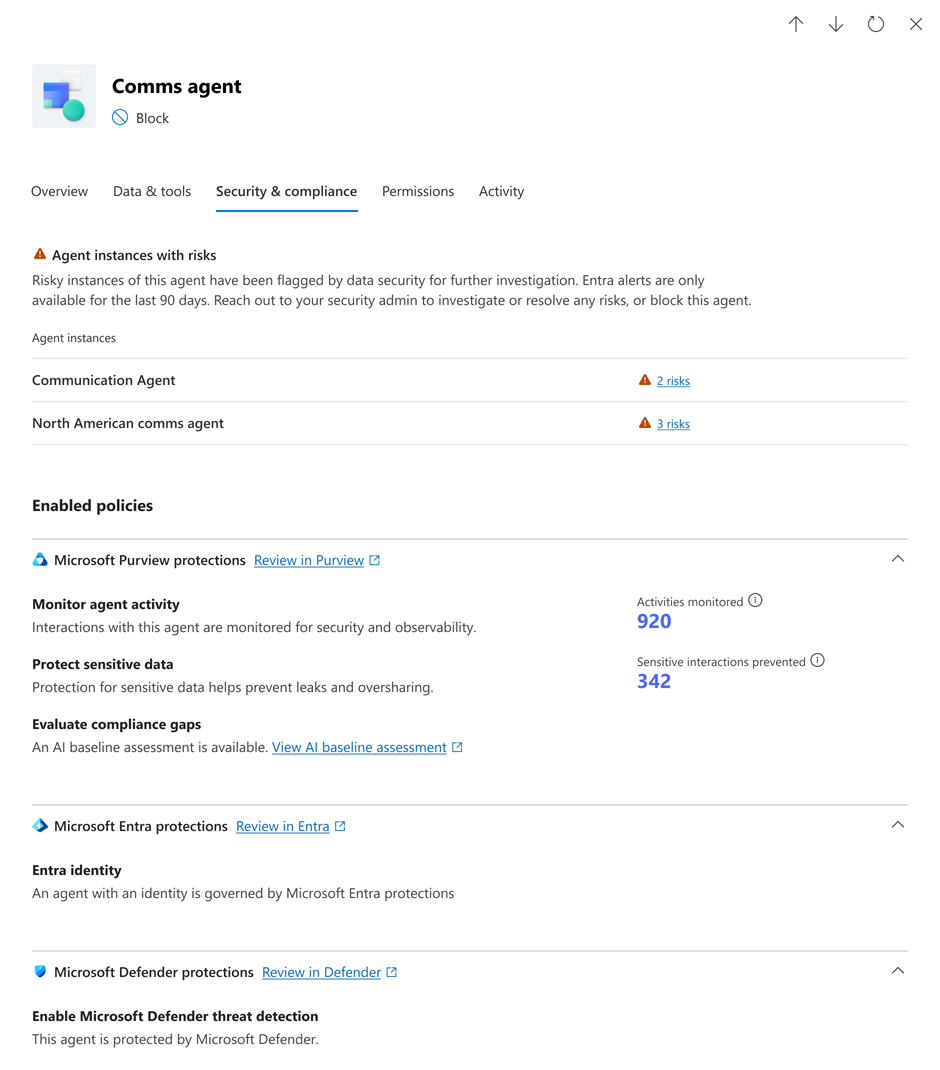Click the Microsoft Defender shield icon
This screenshot has width=940, height=1070.
(40, 972)
